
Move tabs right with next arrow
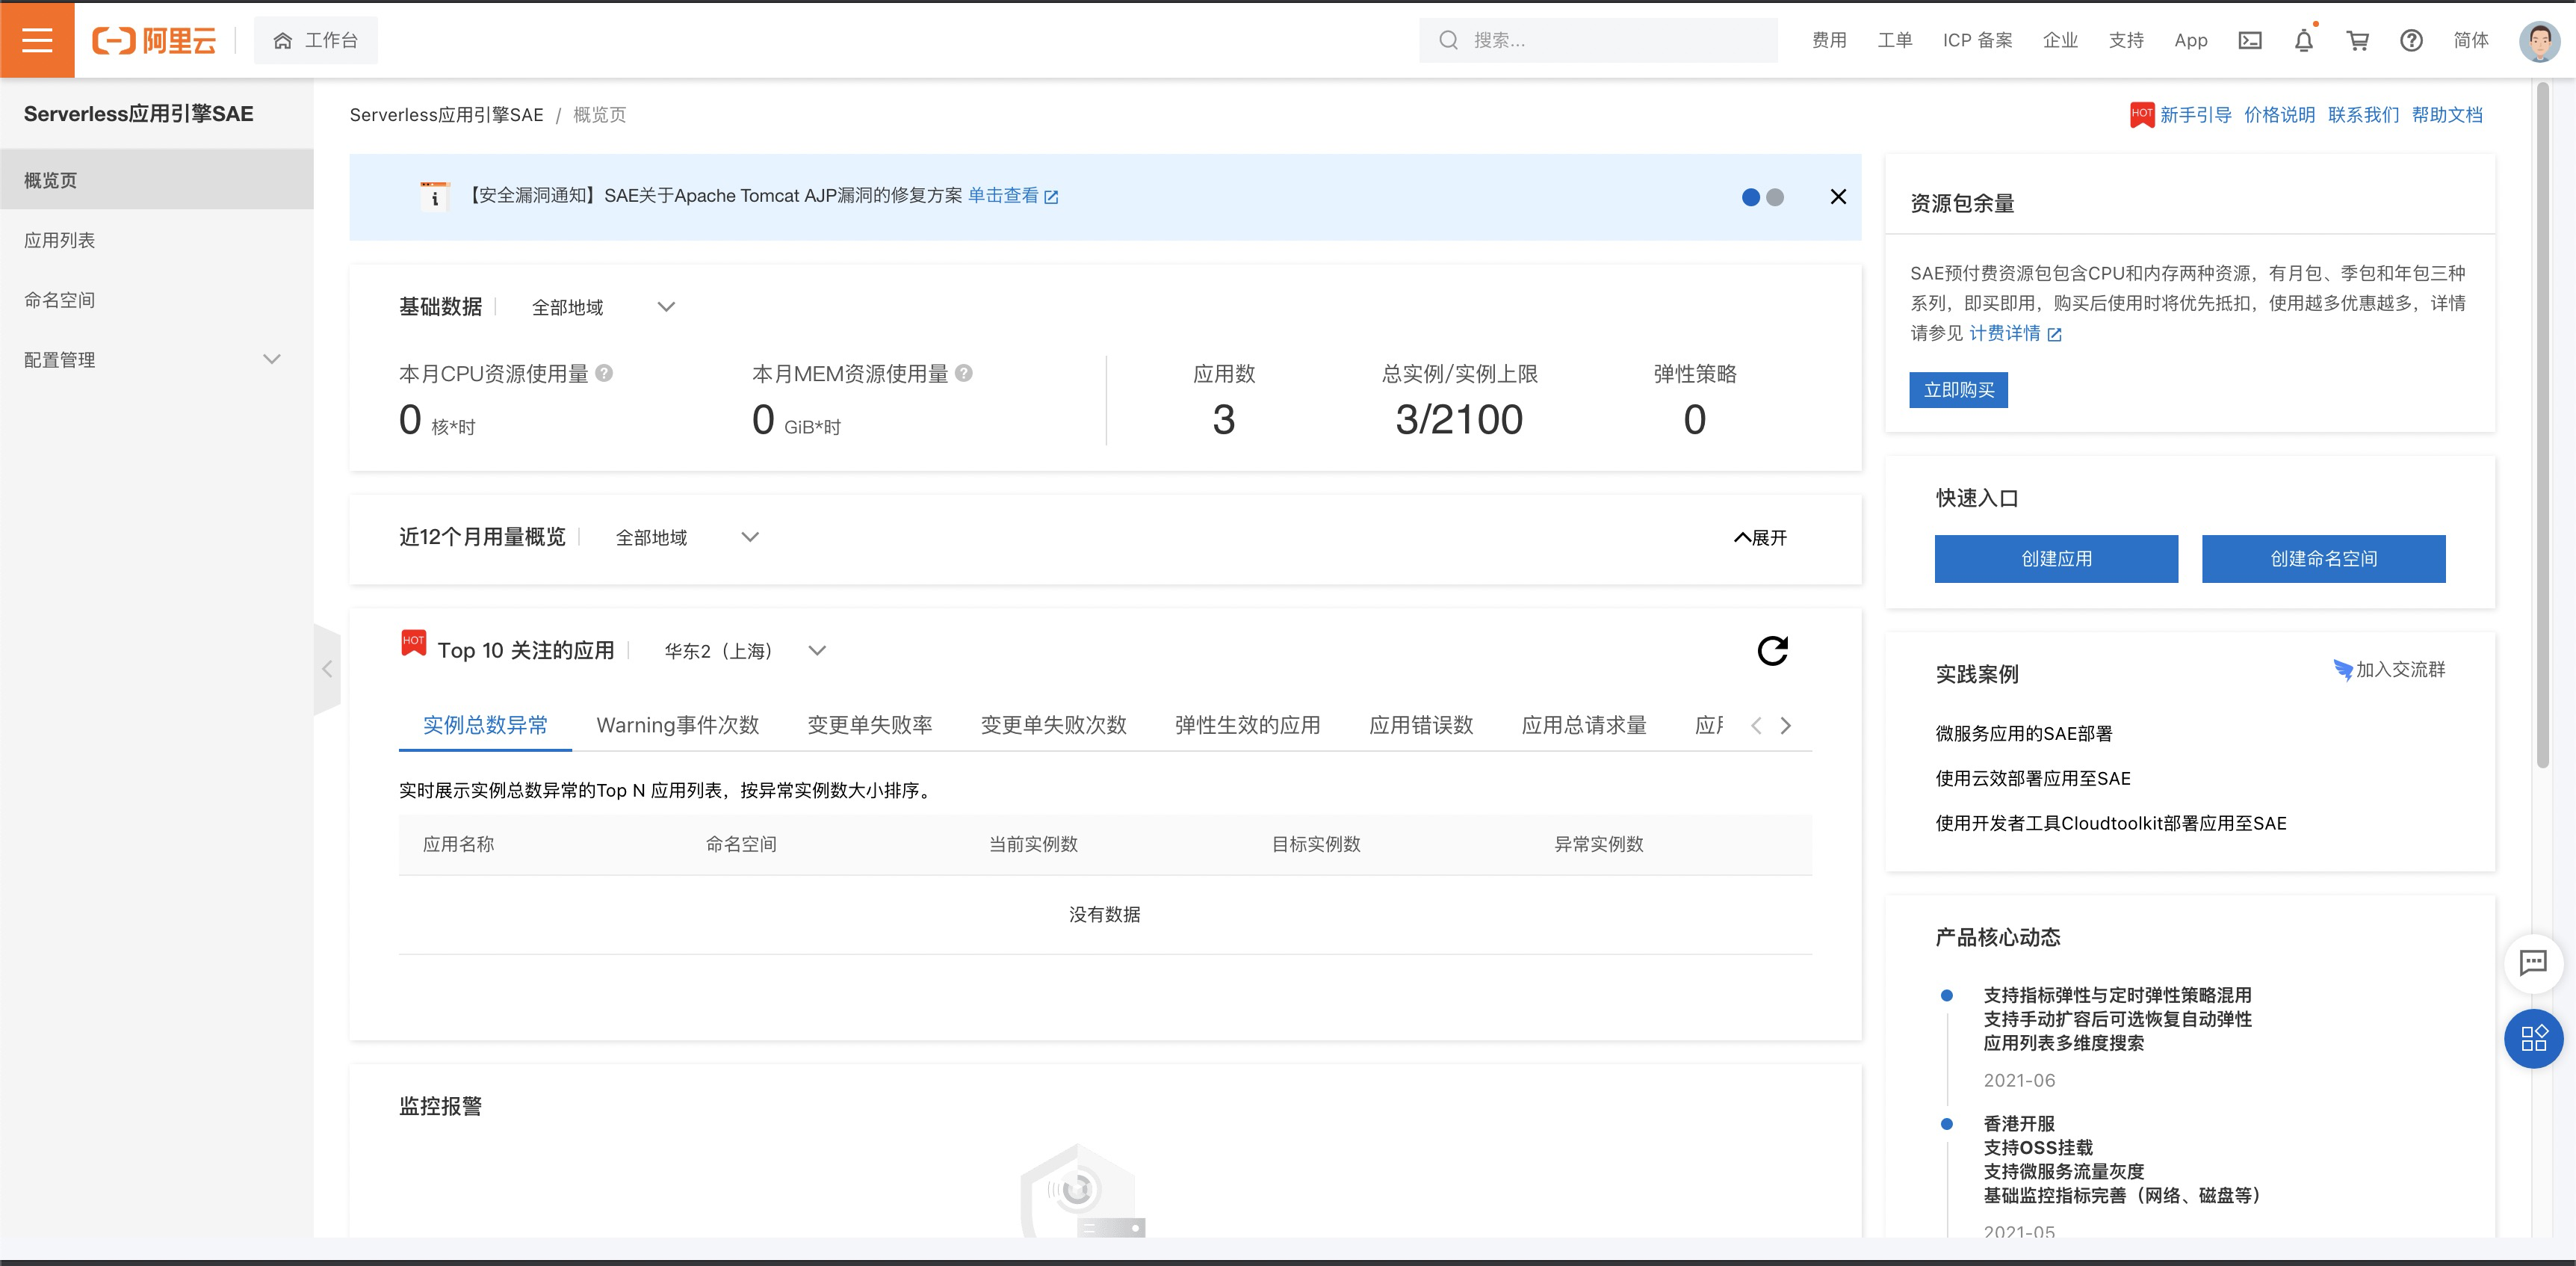pyautogui.click(x=1786, y=726)
